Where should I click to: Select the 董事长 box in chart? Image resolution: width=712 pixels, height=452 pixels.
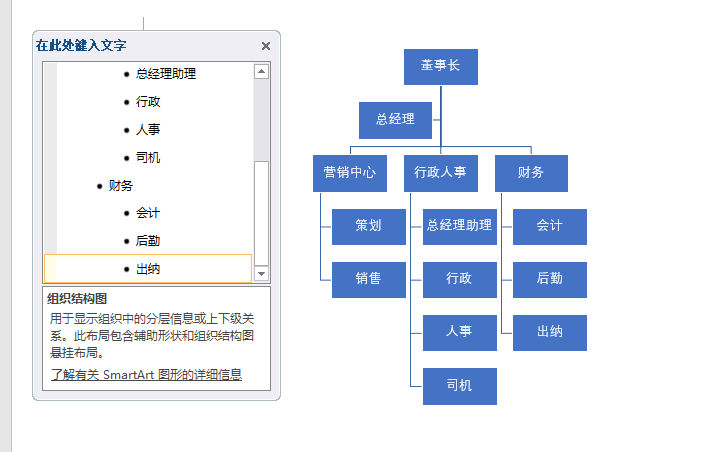point(440,67)
